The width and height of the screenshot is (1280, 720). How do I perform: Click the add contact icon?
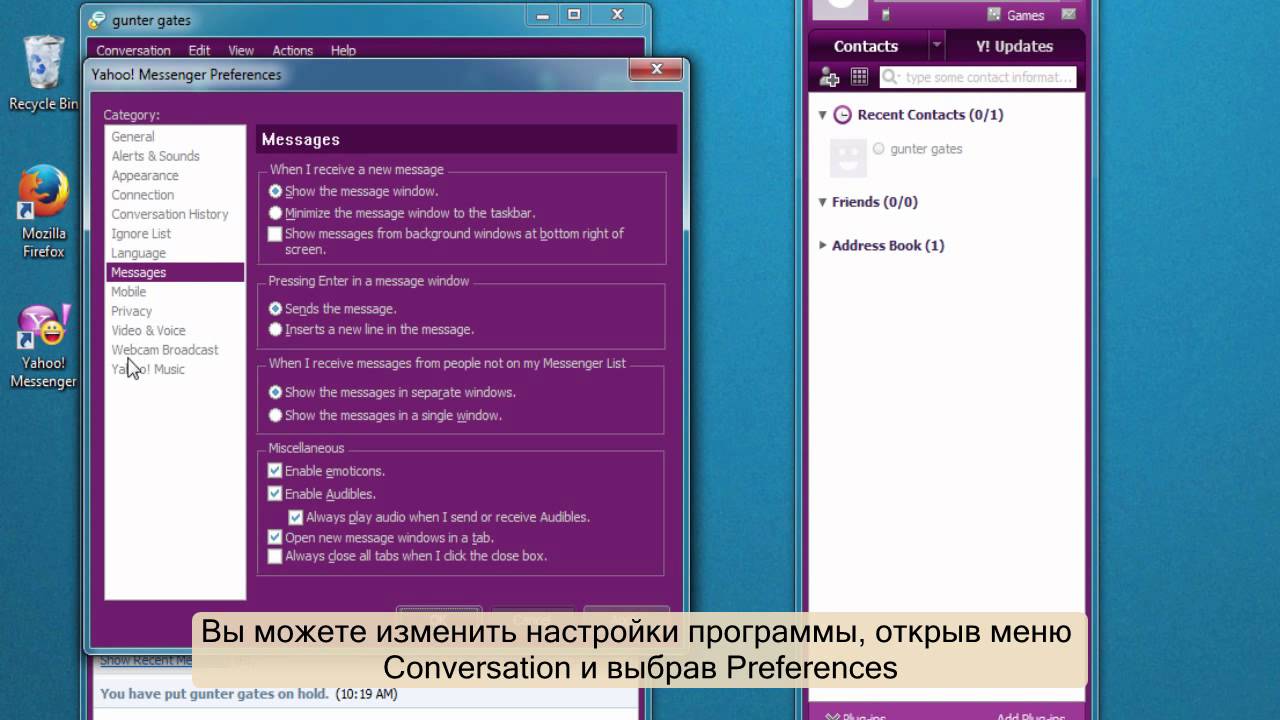[x=829, y=77]
